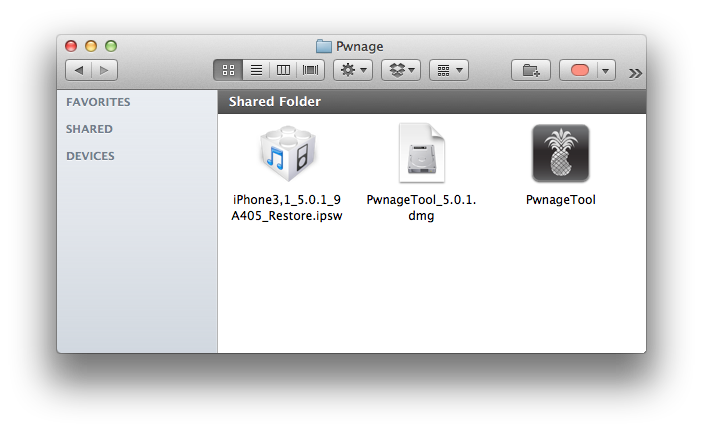Open the Arrange items dropdown
The width and height of the screenshot is (703, 432).
448,70
